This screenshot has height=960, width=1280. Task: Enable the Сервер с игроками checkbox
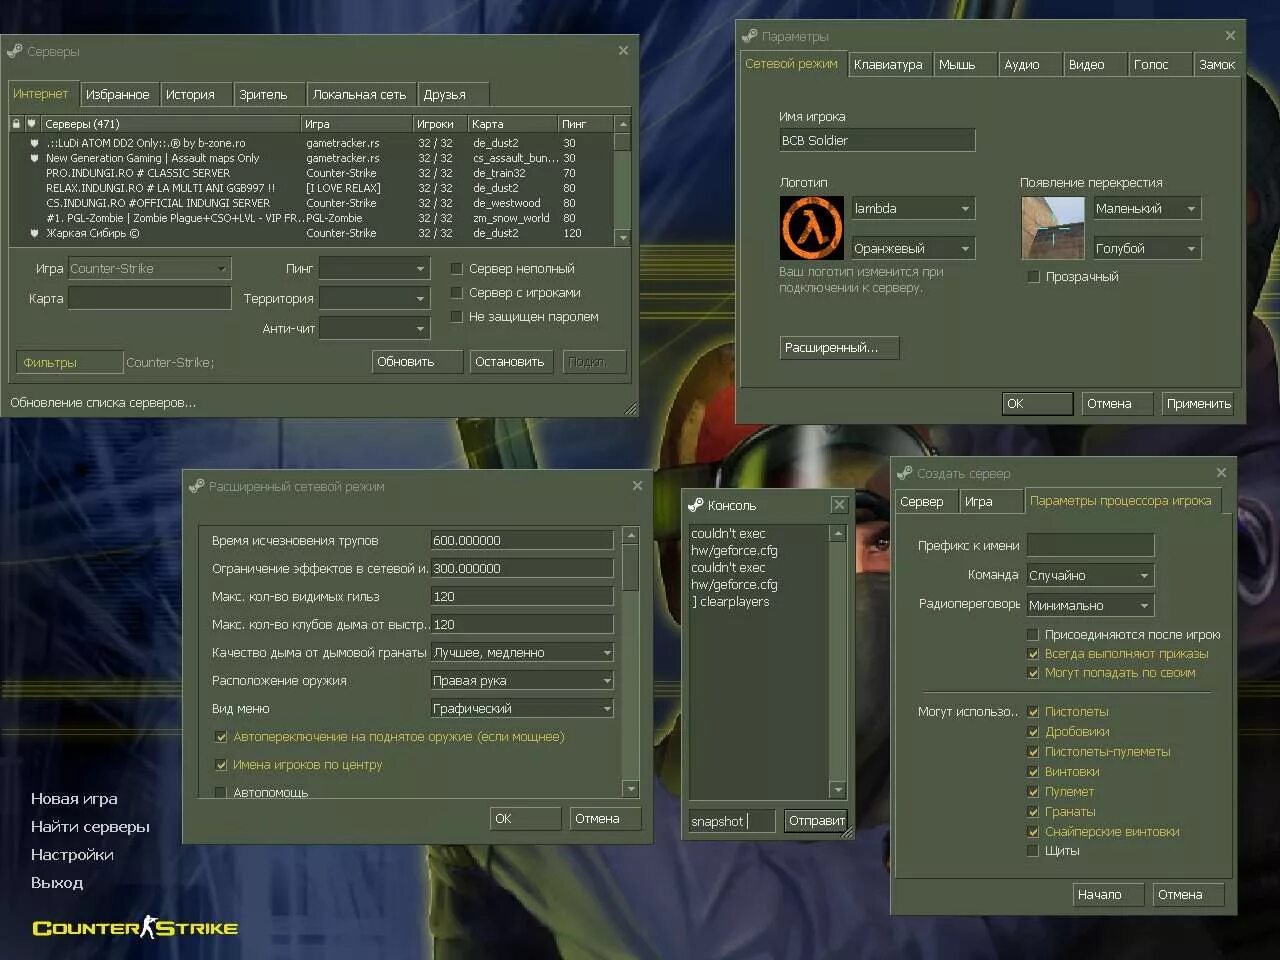click(456, 293)
